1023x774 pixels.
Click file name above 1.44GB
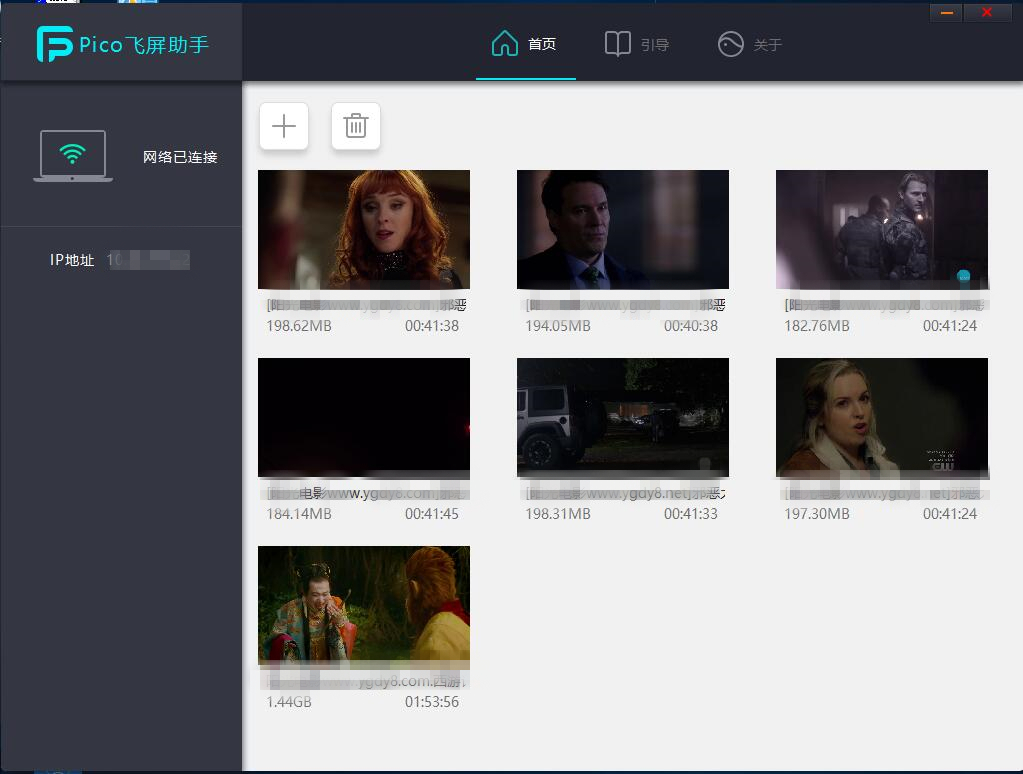click(x=366, y=681)
